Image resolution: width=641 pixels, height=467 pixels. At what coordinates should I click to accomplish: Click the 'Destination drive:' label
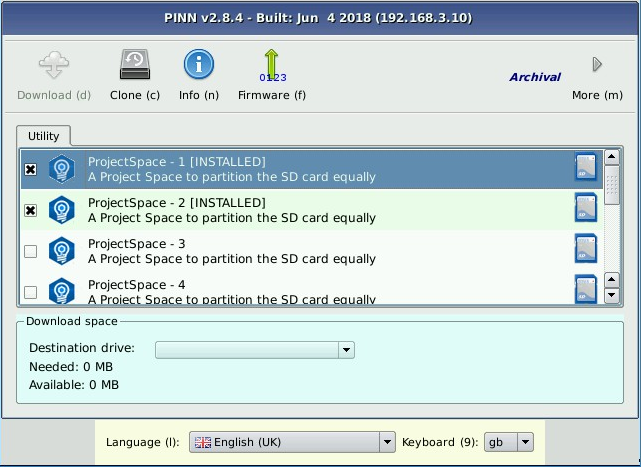pos(82,348)
